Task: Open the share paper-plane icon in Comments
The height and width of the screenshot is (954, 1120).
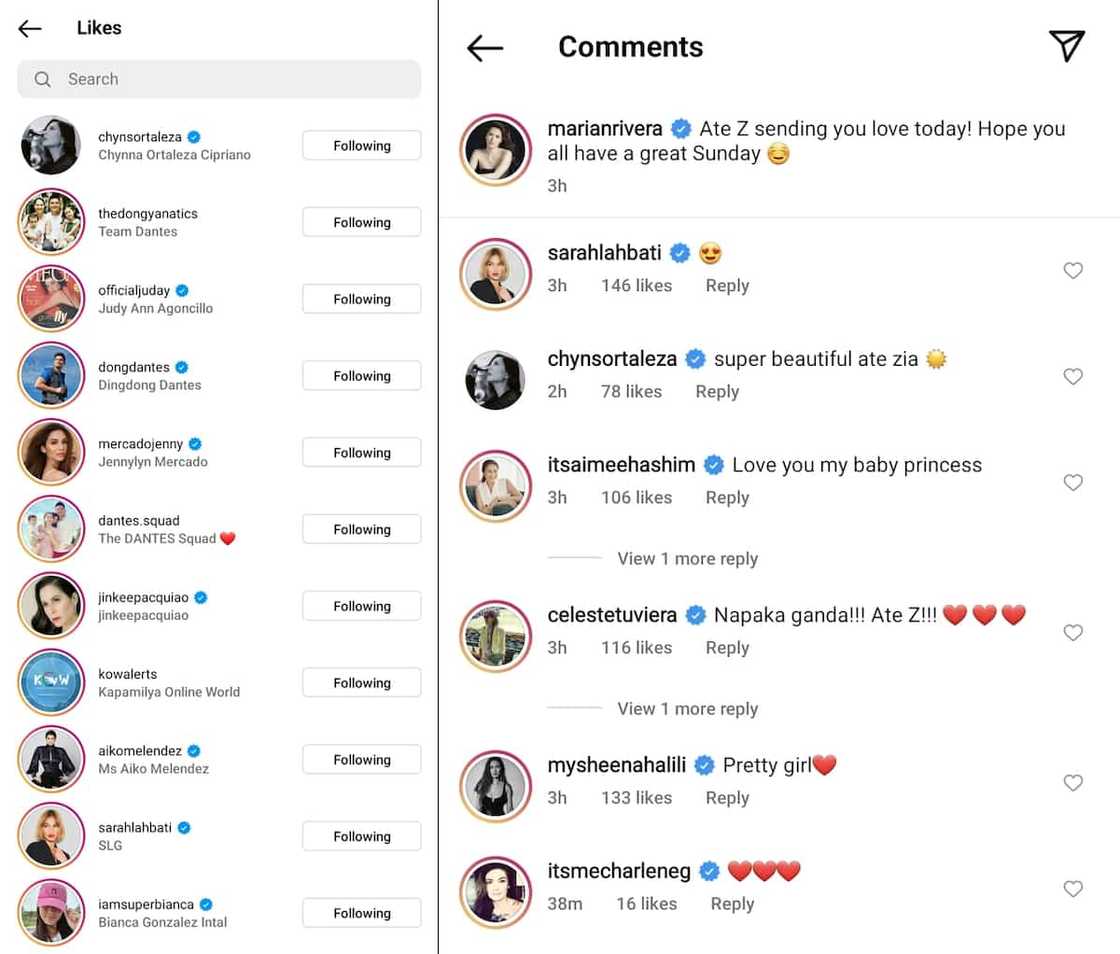Action: click(1066, 46)
